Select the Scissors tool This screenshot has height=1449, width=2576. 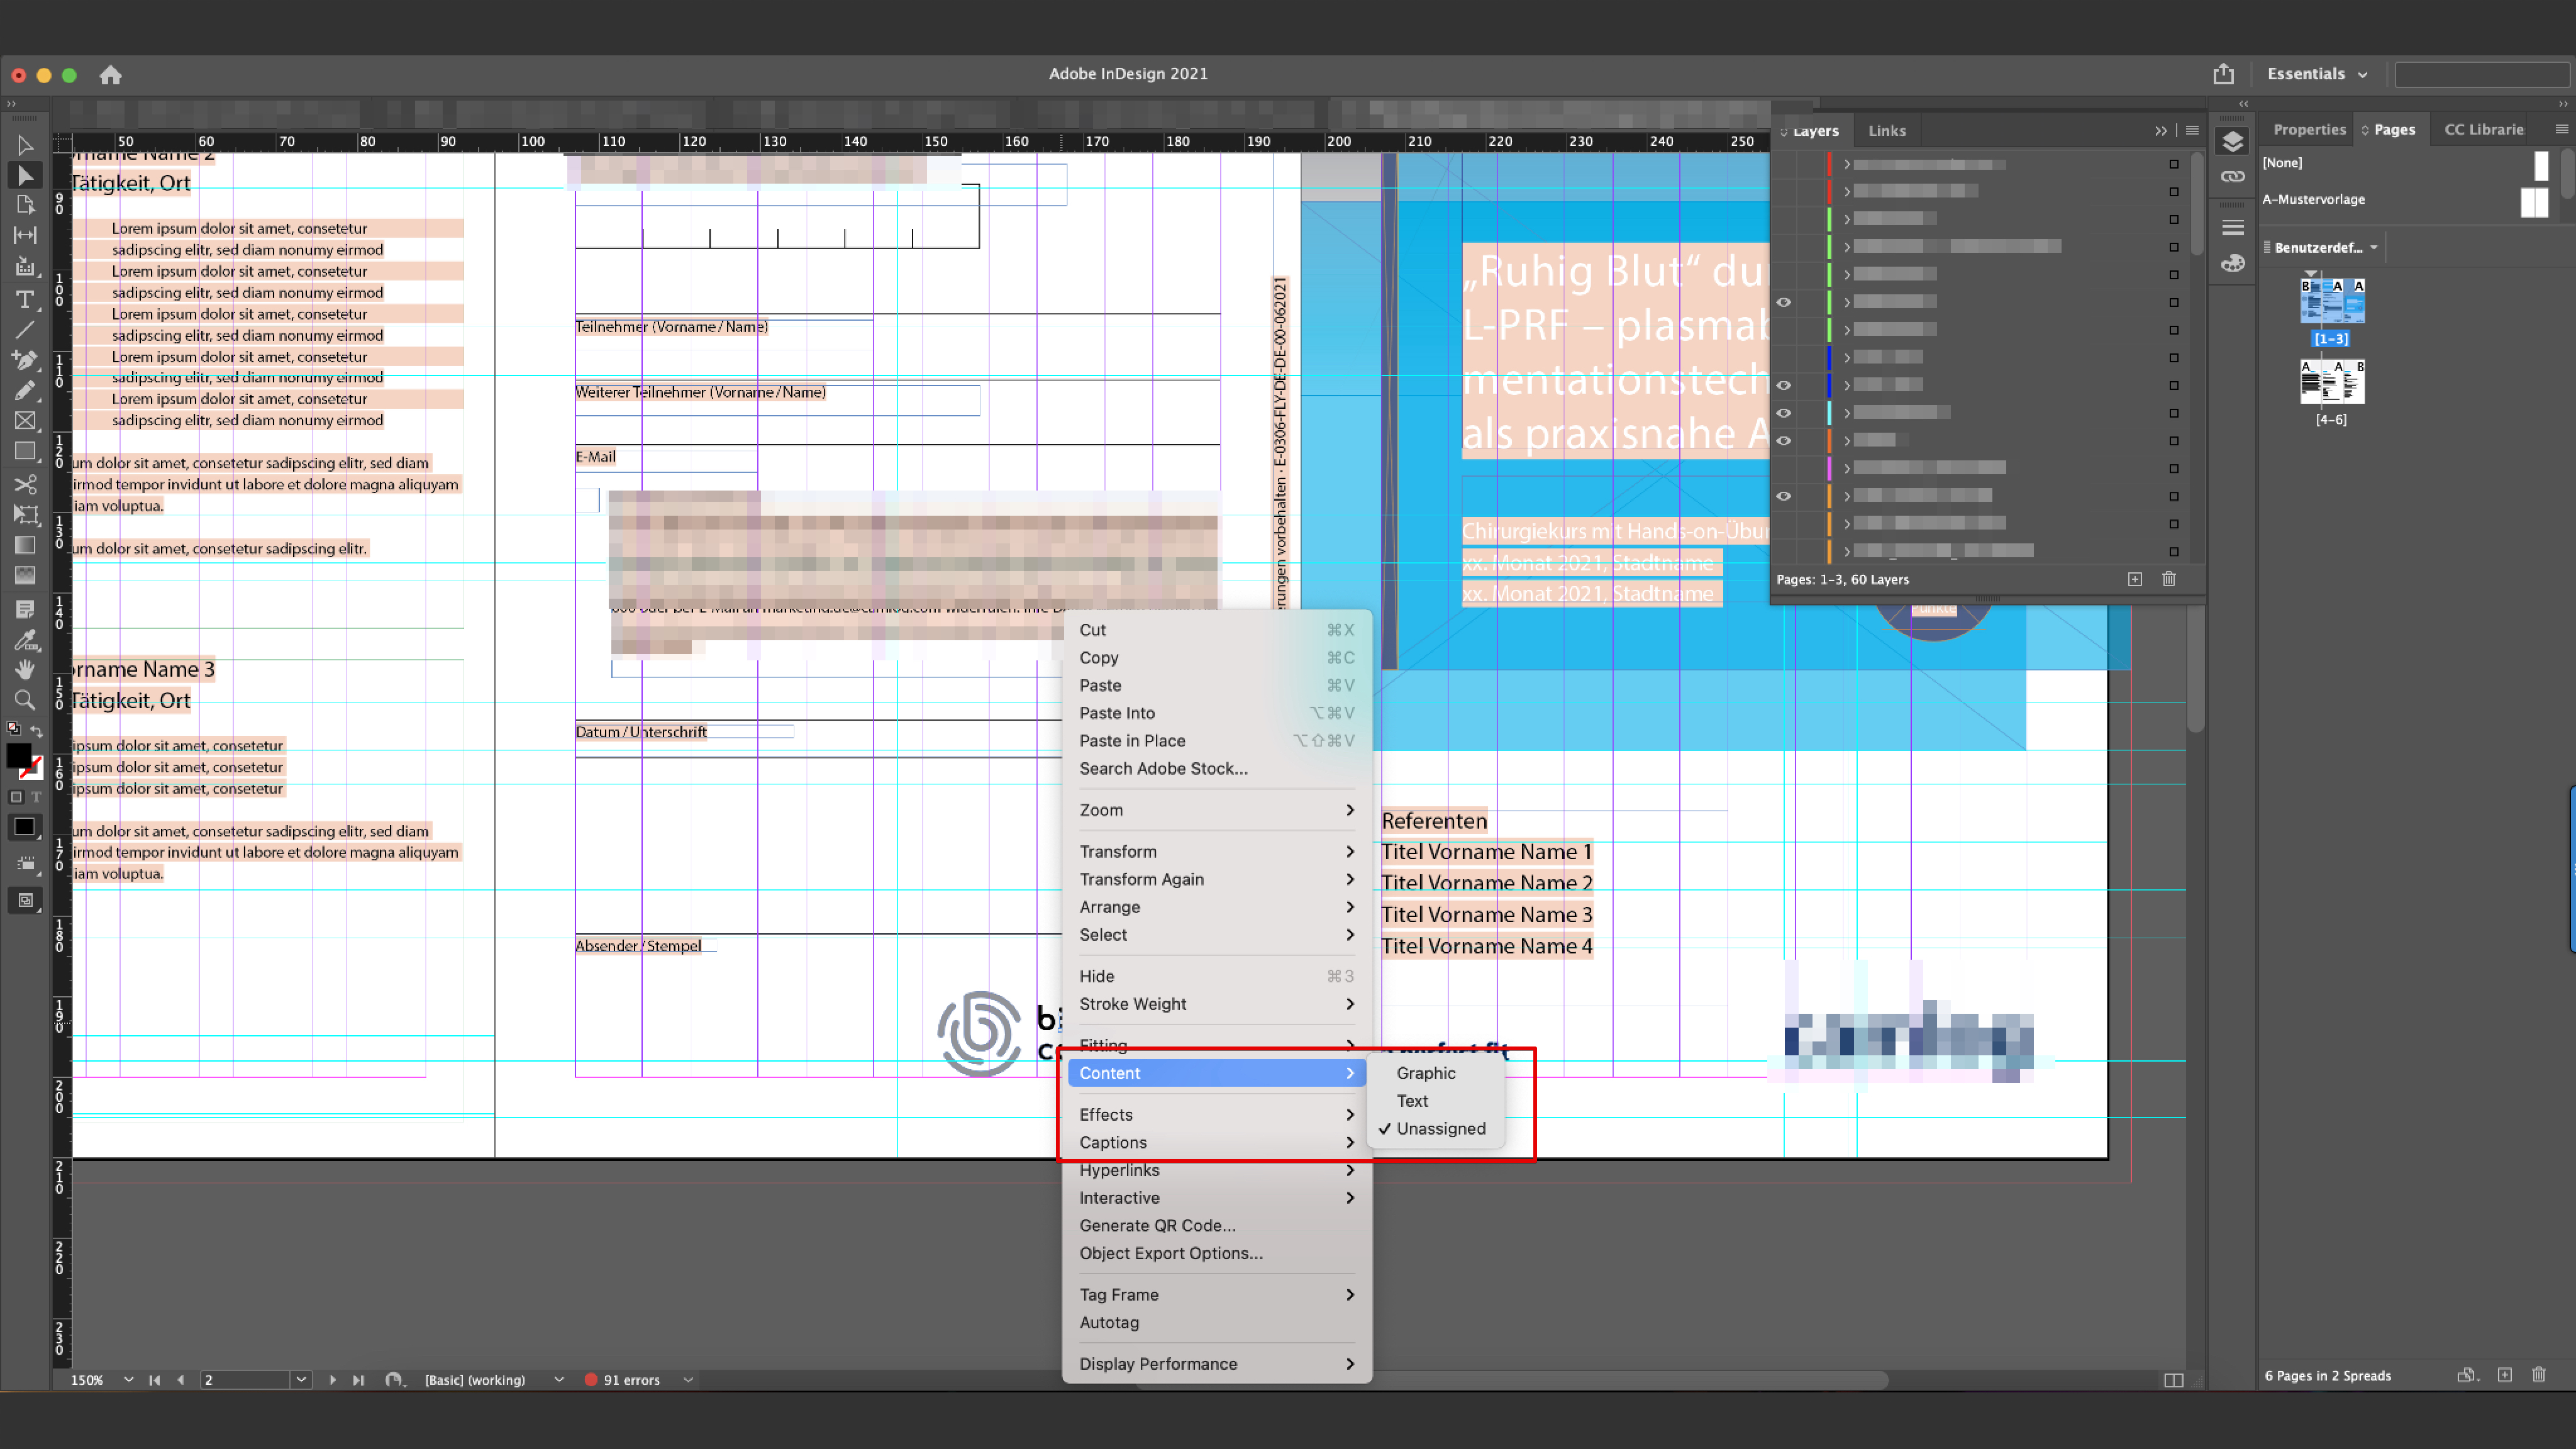(x=25, y=485)
